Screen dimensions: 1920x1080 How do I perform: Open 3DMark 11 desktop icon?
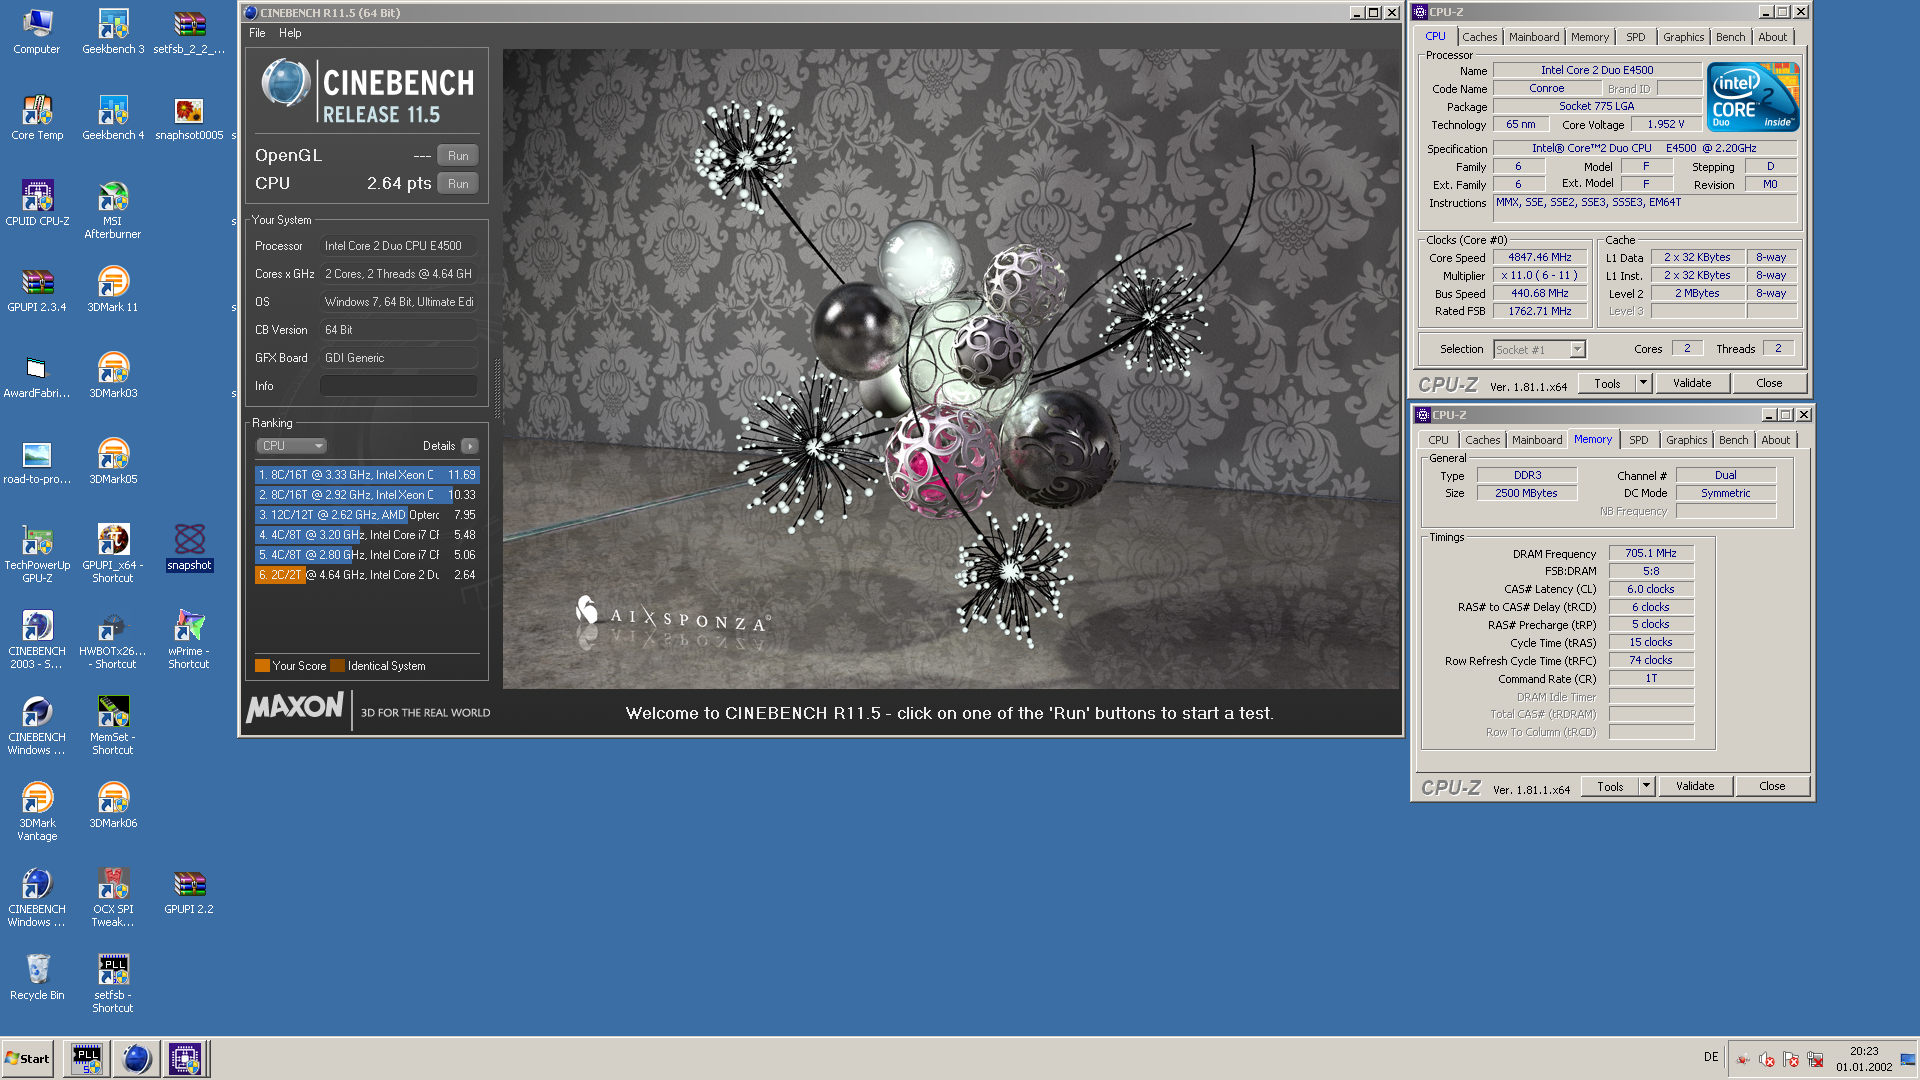click(x=113, y=288)
